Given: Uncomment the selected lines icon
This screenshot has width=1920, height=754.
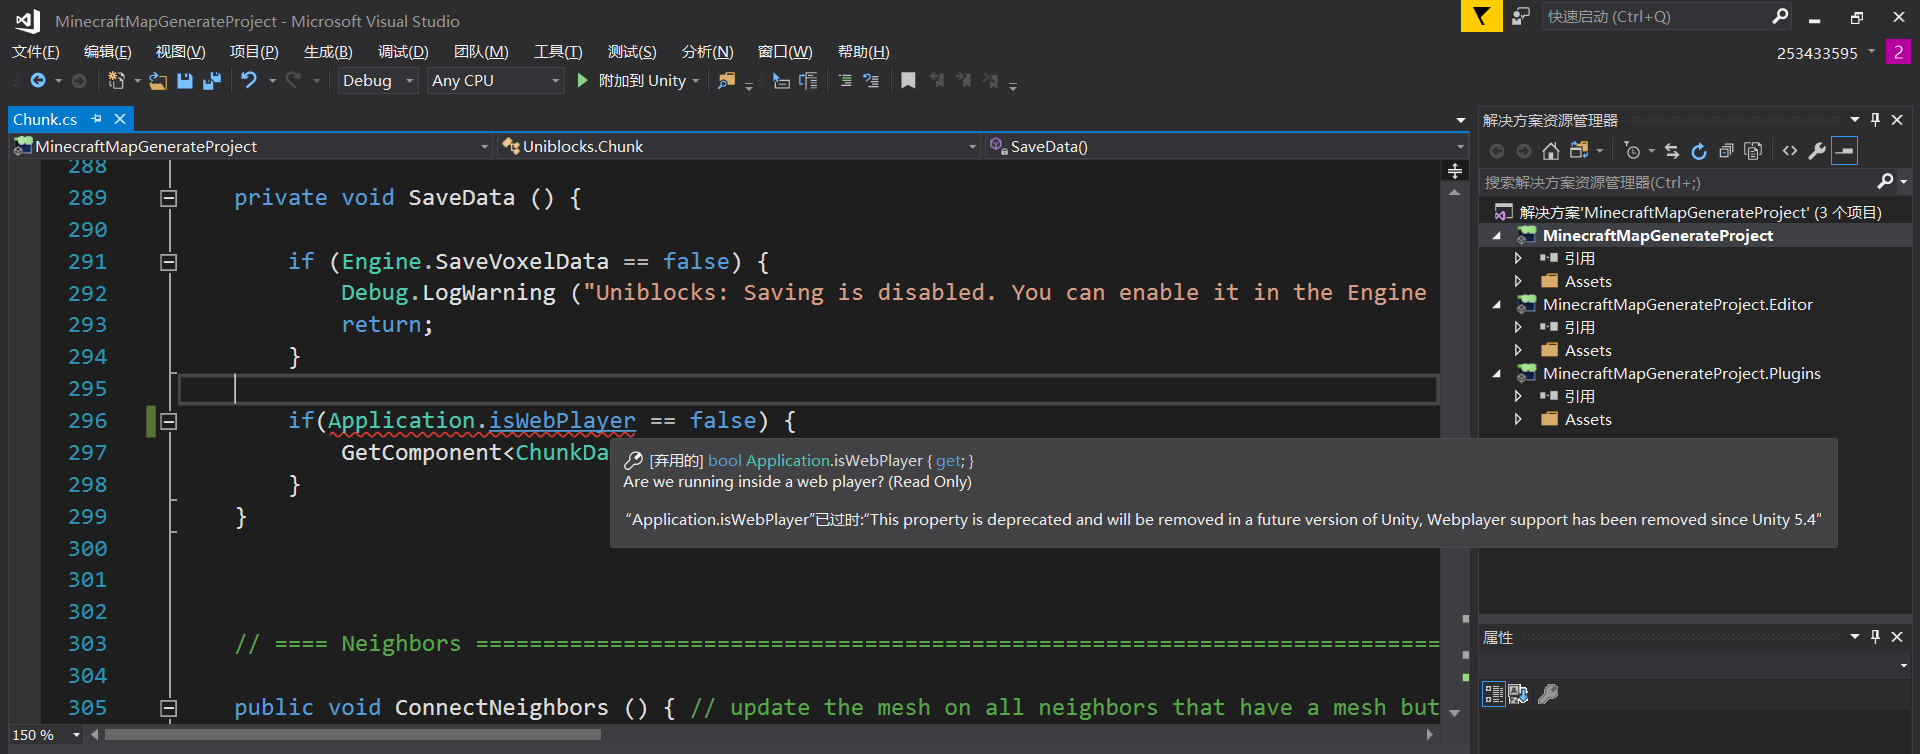Looking at the screenshot, I should (871, 81).
